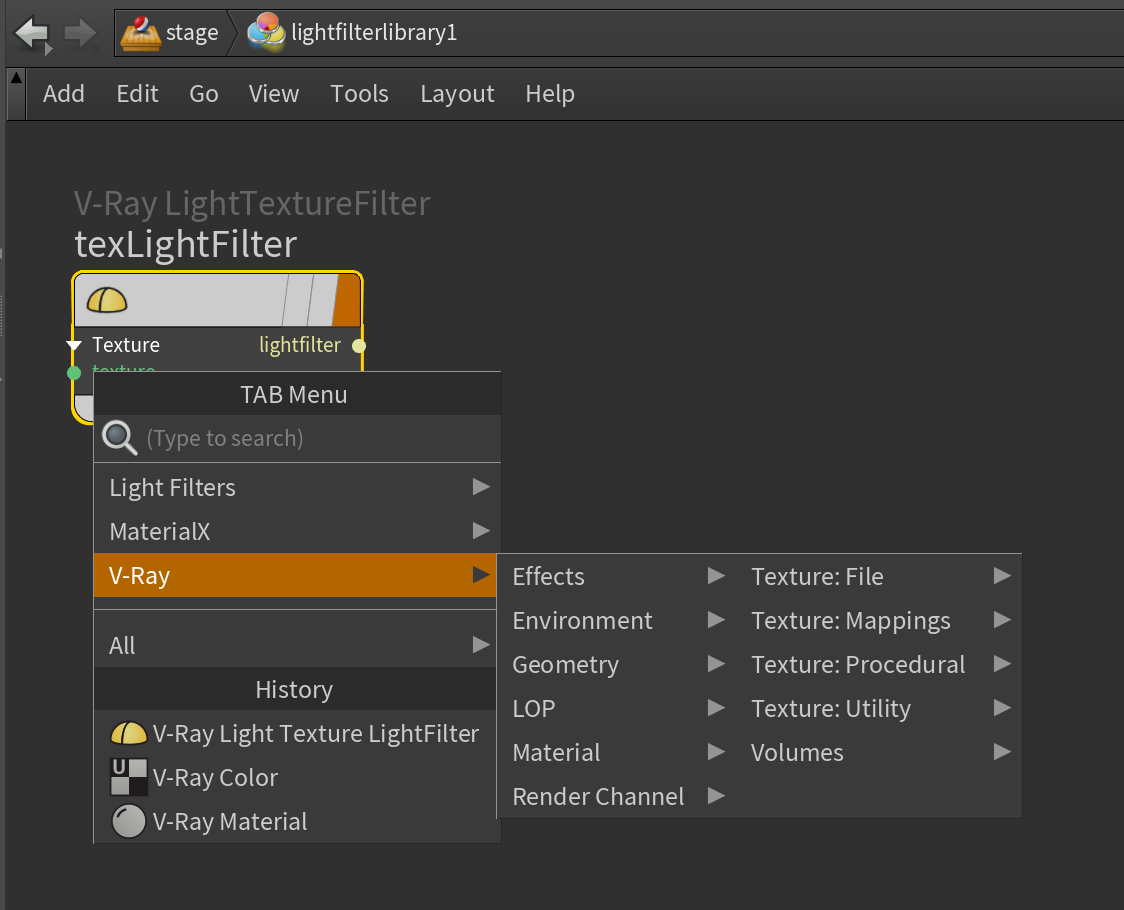Open the Go menu
1124x910 pixels.
point(204,94)
